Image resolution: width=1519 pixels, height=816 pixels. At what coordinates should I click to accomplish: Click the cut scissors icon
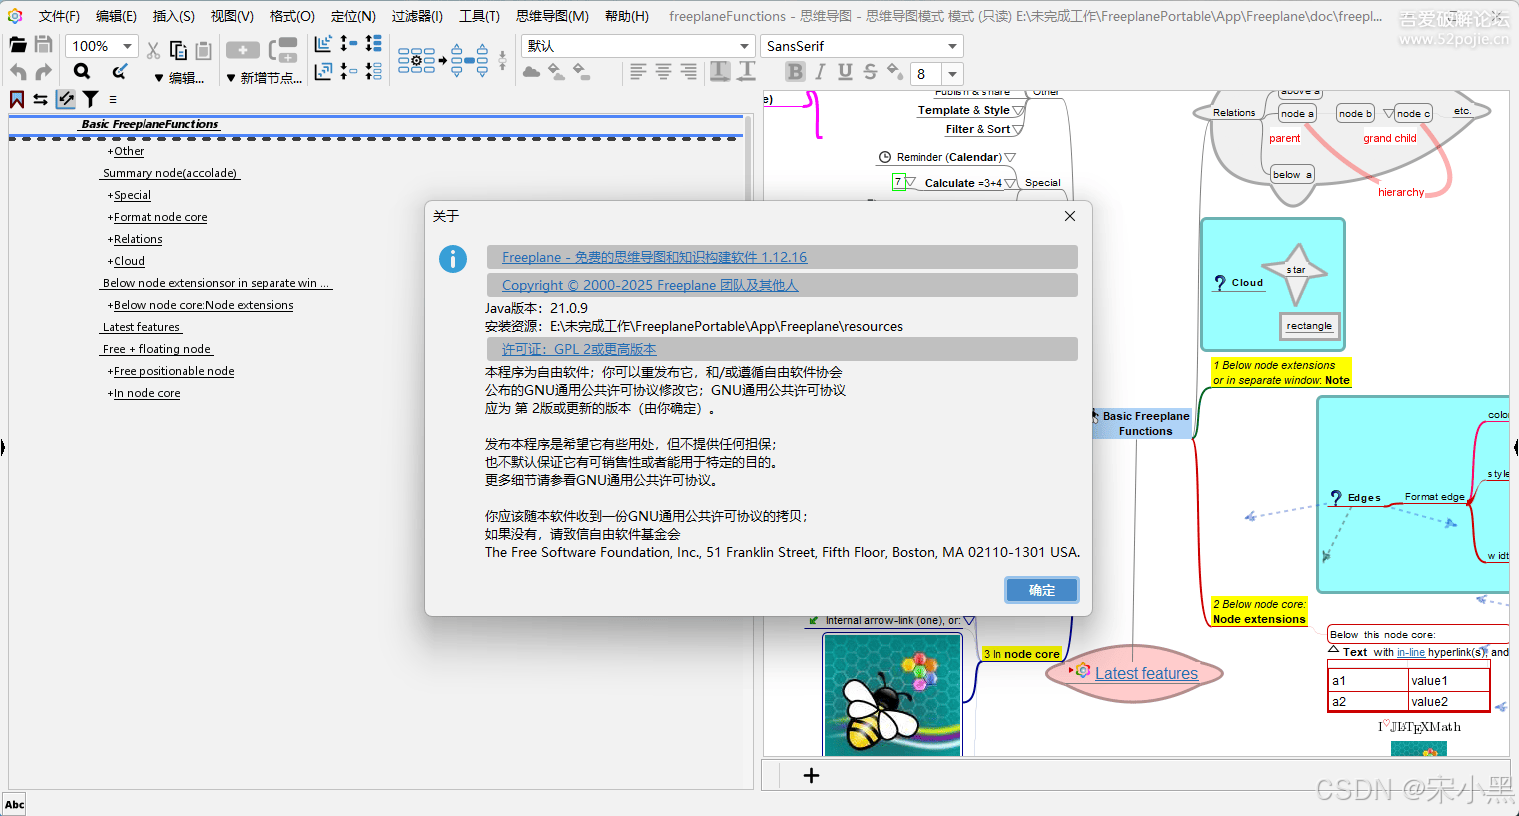(x=153, y=50)
